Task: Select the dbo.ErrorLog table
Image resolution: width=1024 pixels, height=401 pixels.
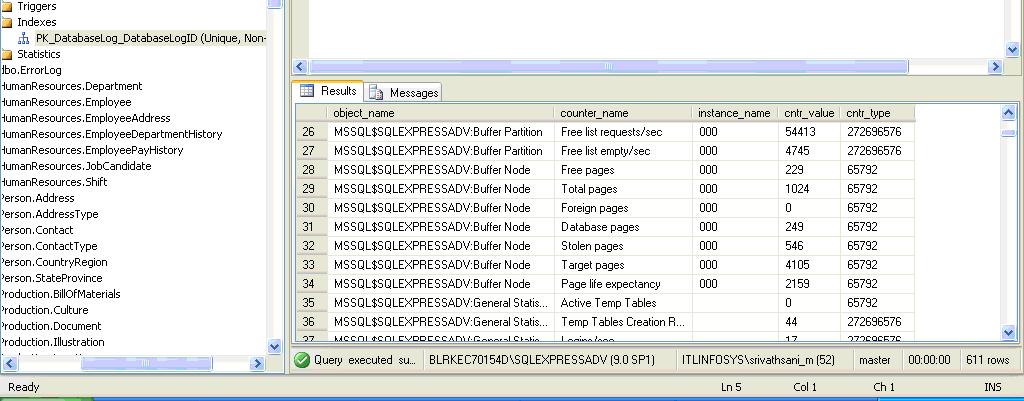Action: click(x=31, y=70)
